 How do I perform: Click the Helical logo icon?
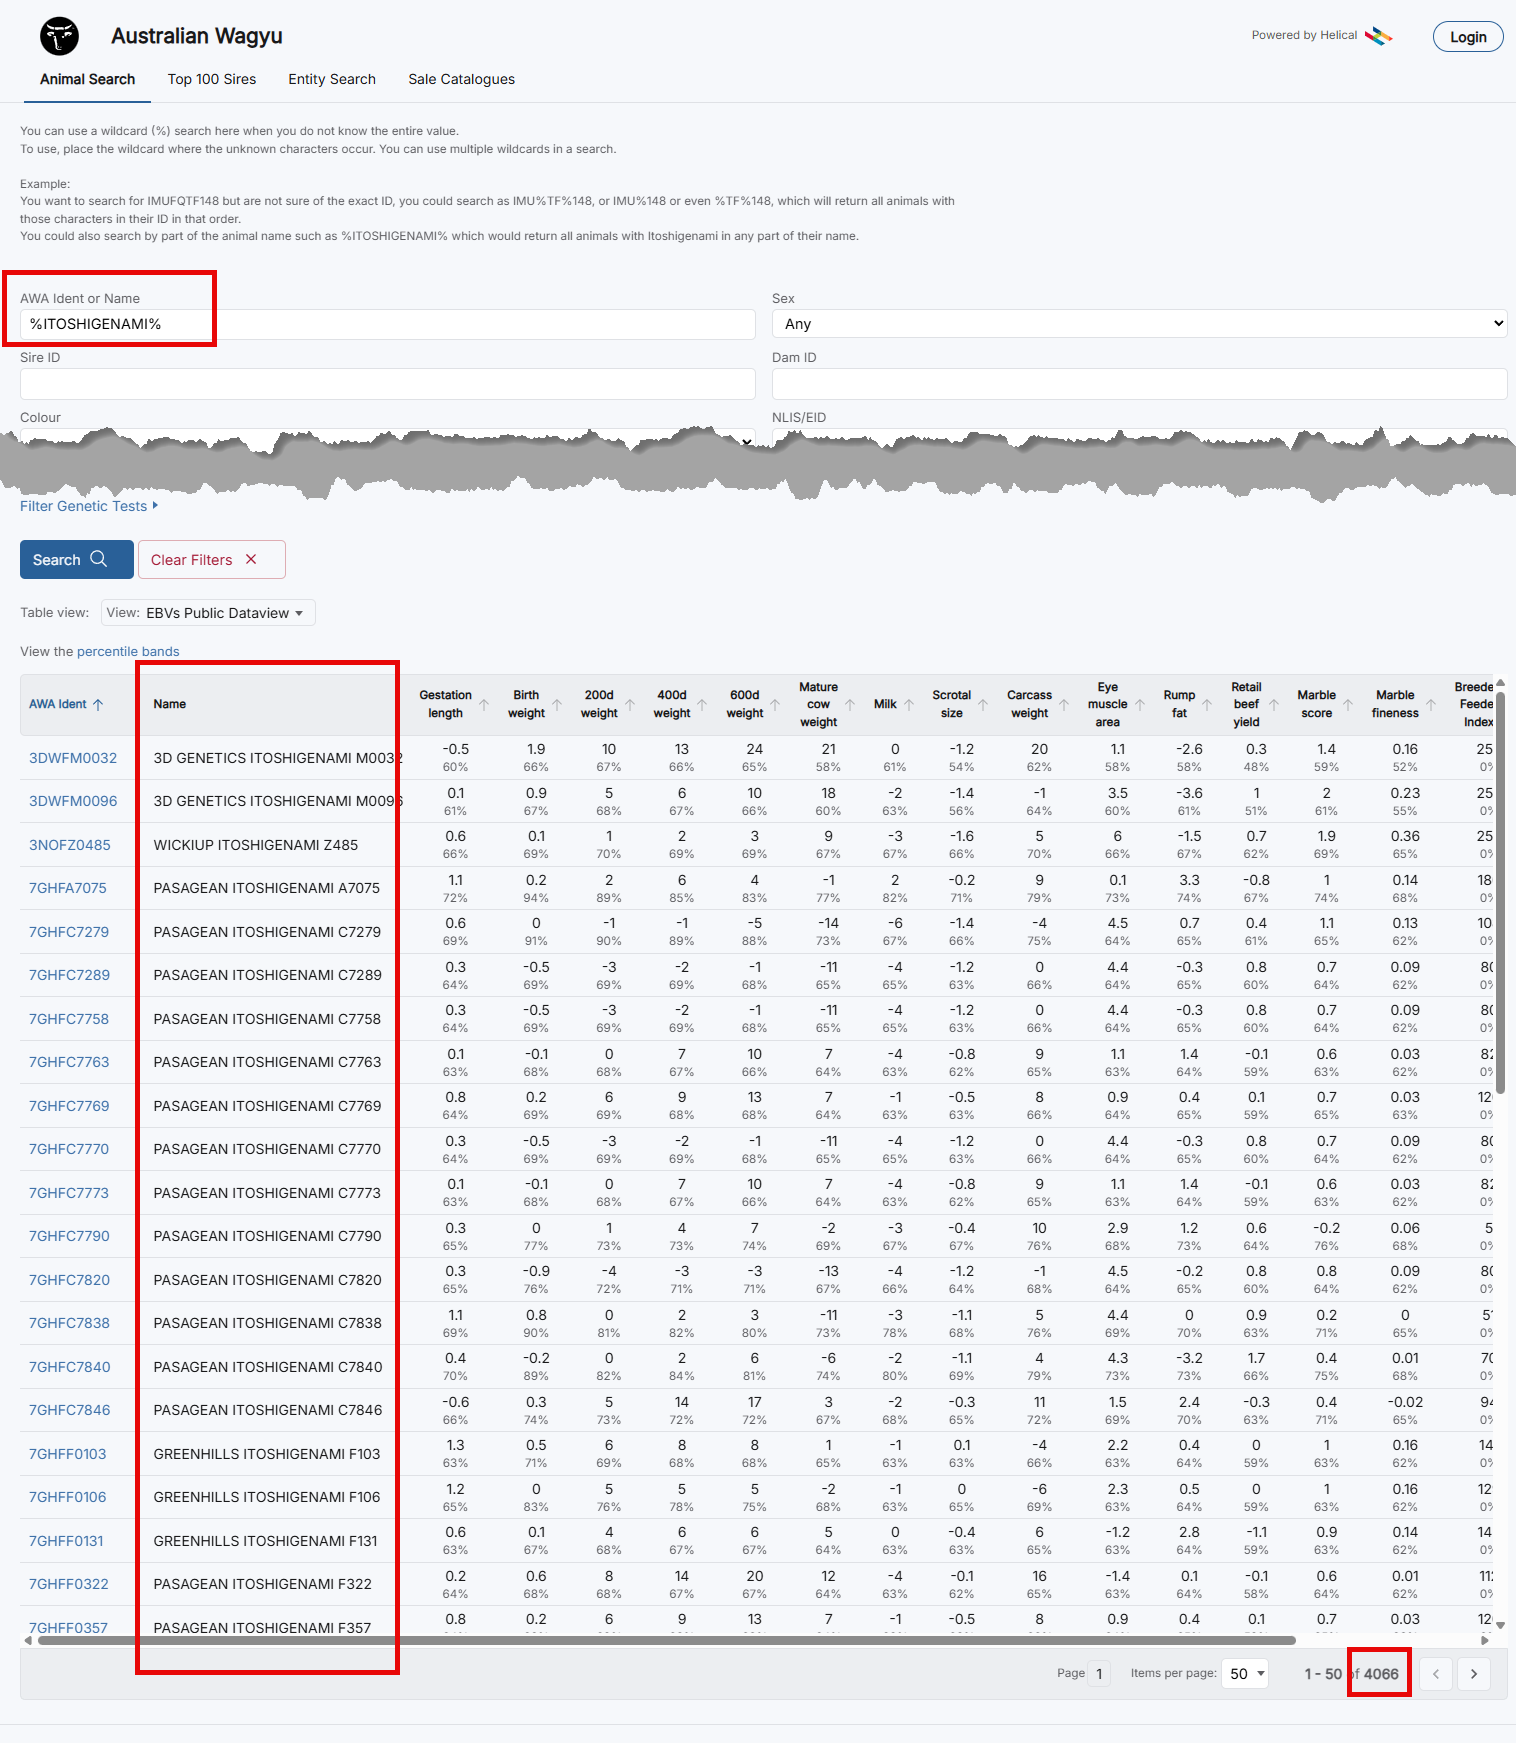[x=1378, y=36]
